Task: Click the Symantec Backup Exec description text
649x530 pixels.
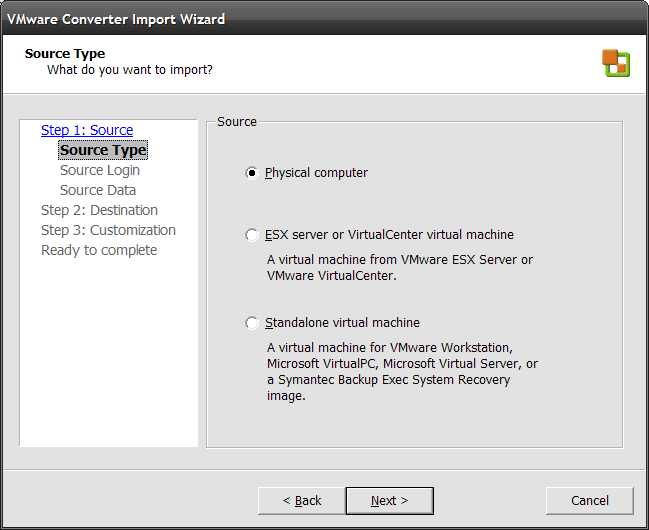Action: [x=402, y=371]
